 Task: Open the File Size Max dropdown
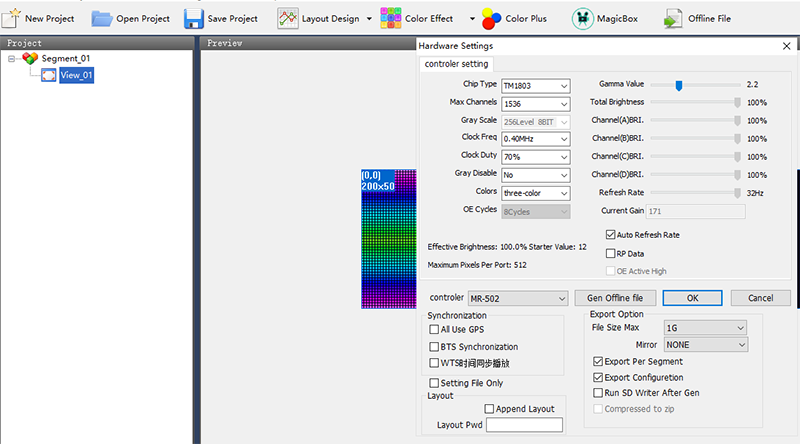[705, 328]
